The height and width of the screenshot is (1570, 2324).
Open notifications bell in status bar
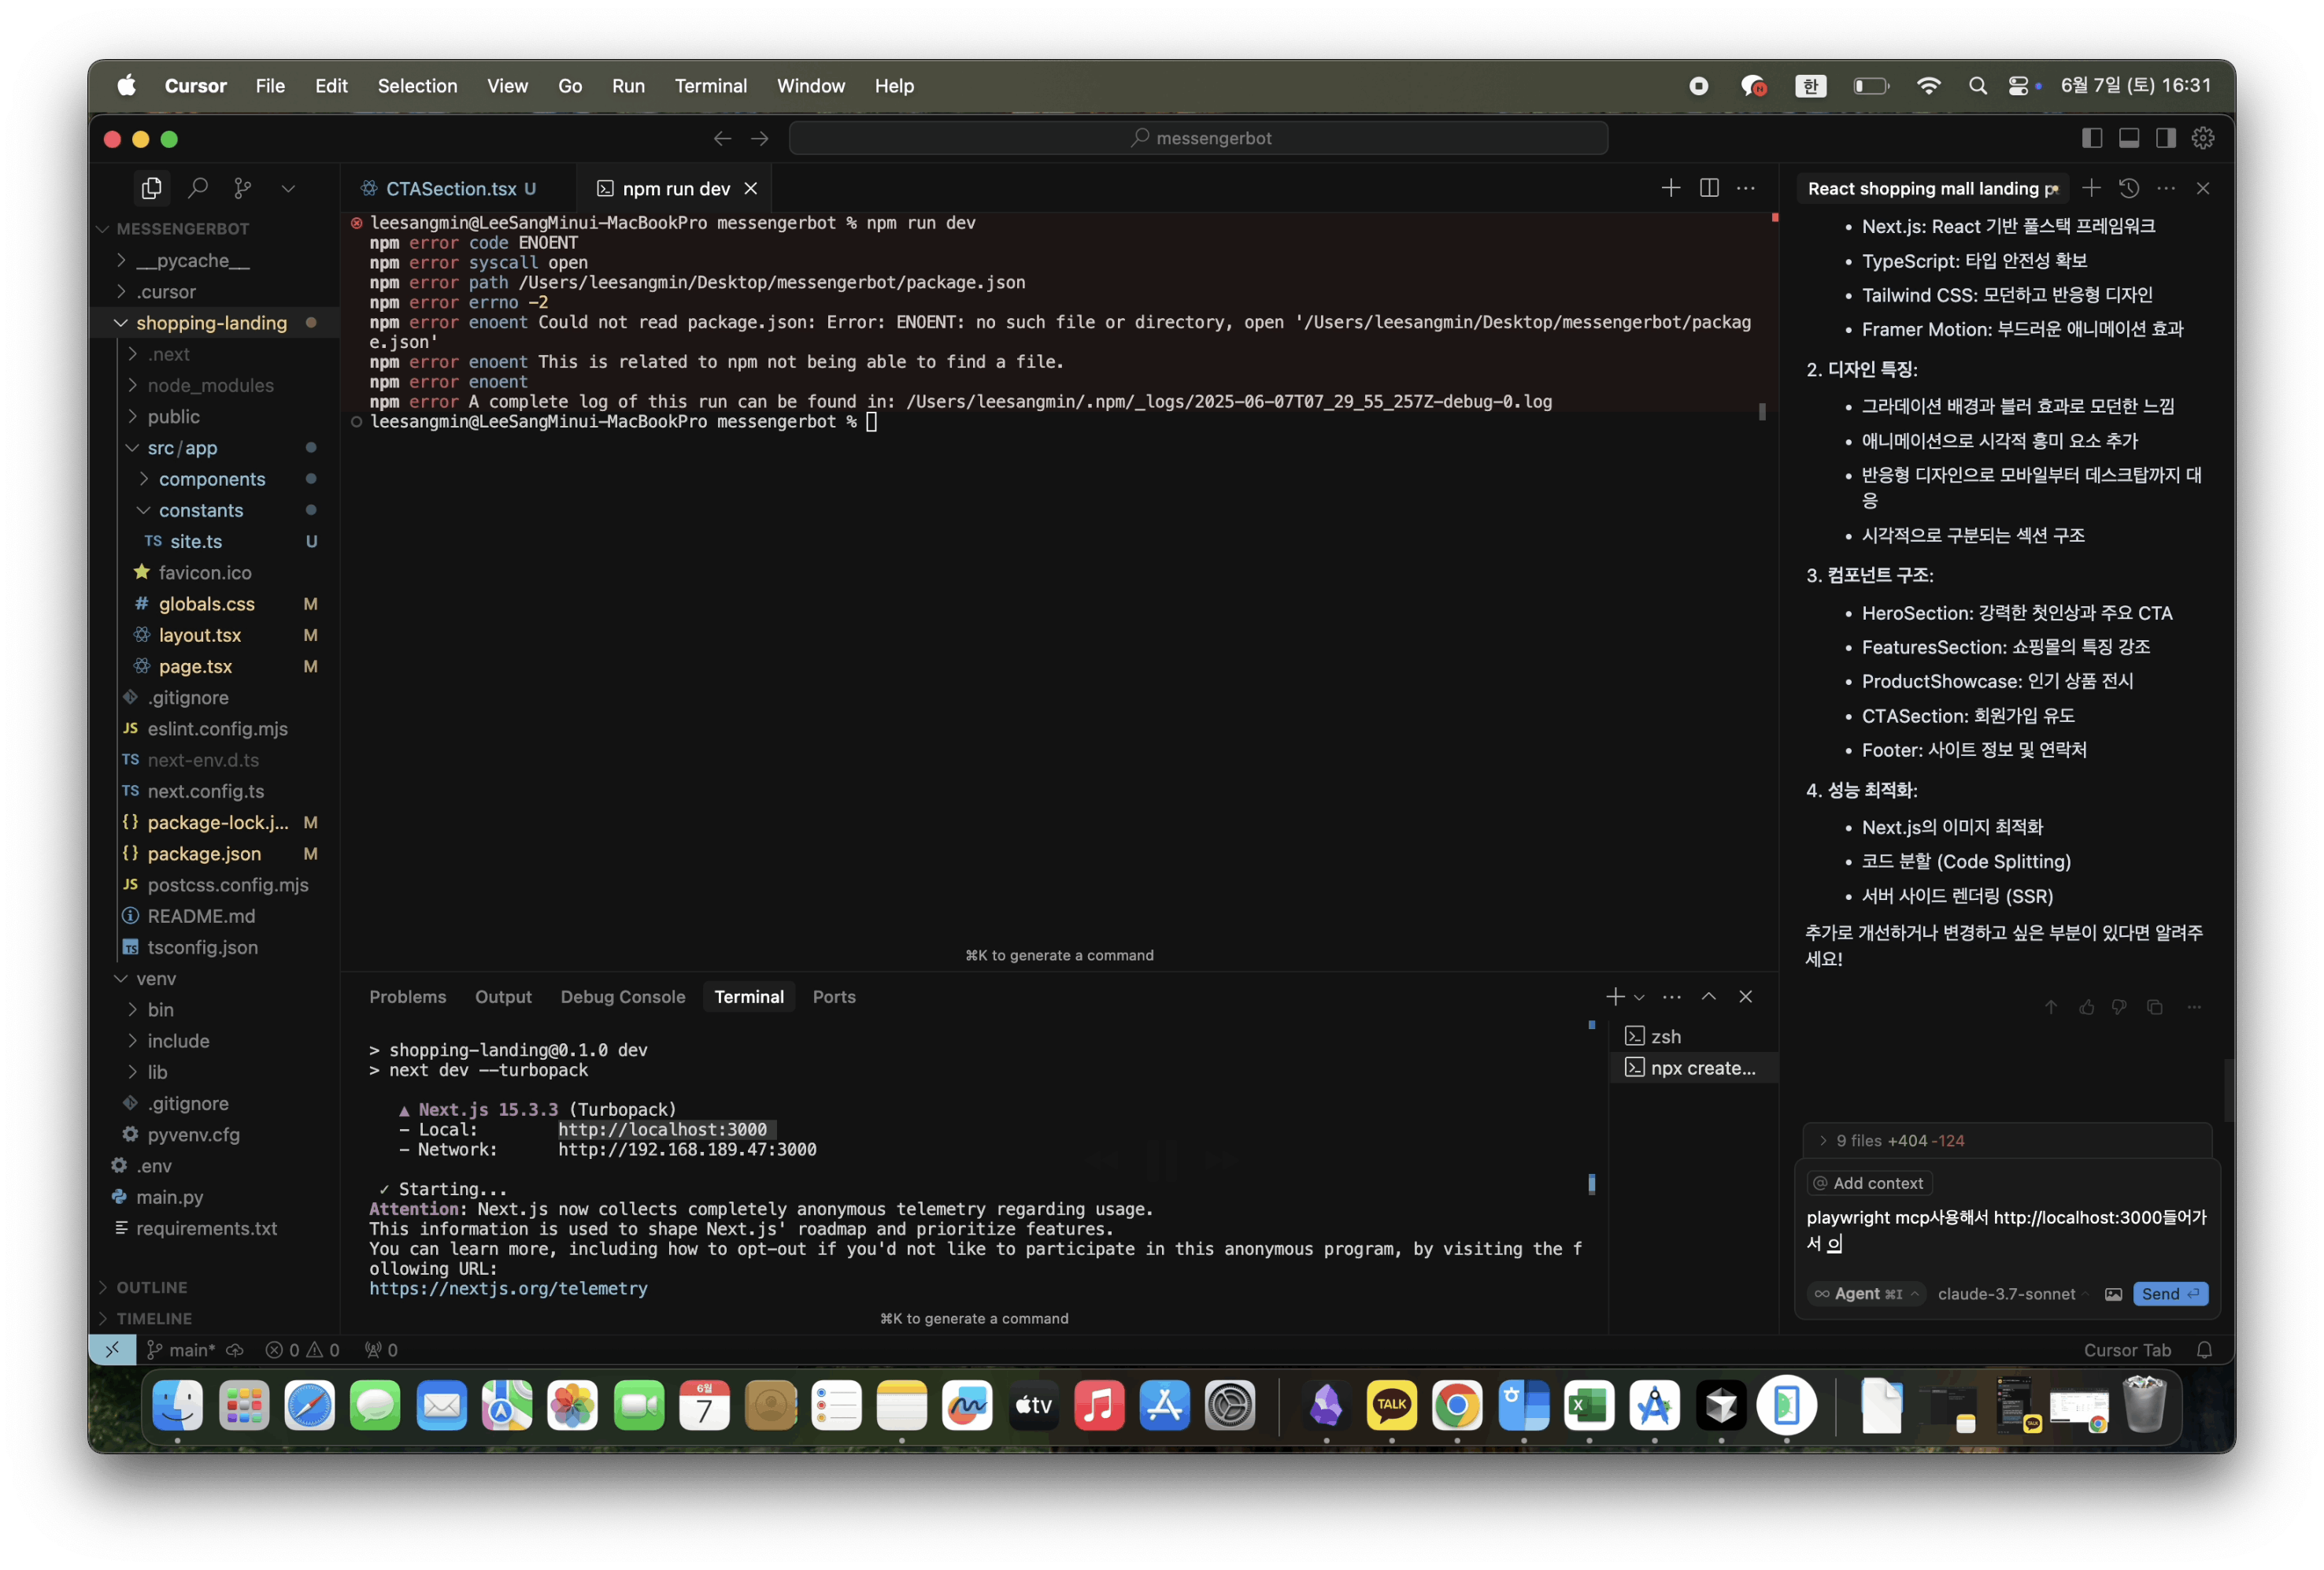point(2204,1350)
